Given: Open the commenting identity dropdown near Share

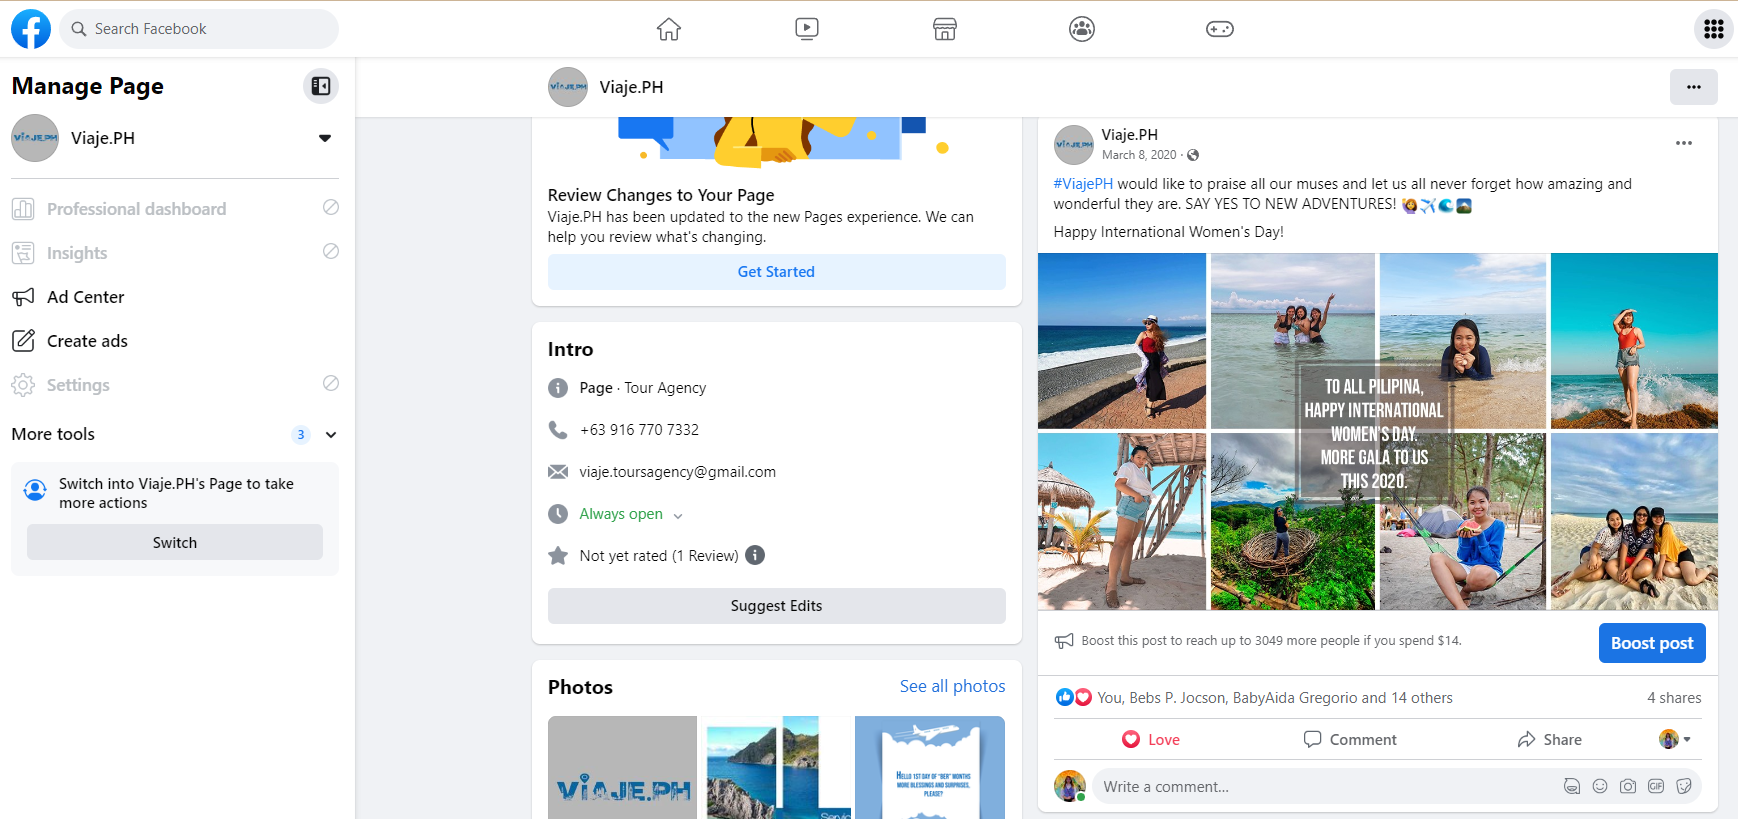Looking at the screenshot, I should coord(1675,739).
